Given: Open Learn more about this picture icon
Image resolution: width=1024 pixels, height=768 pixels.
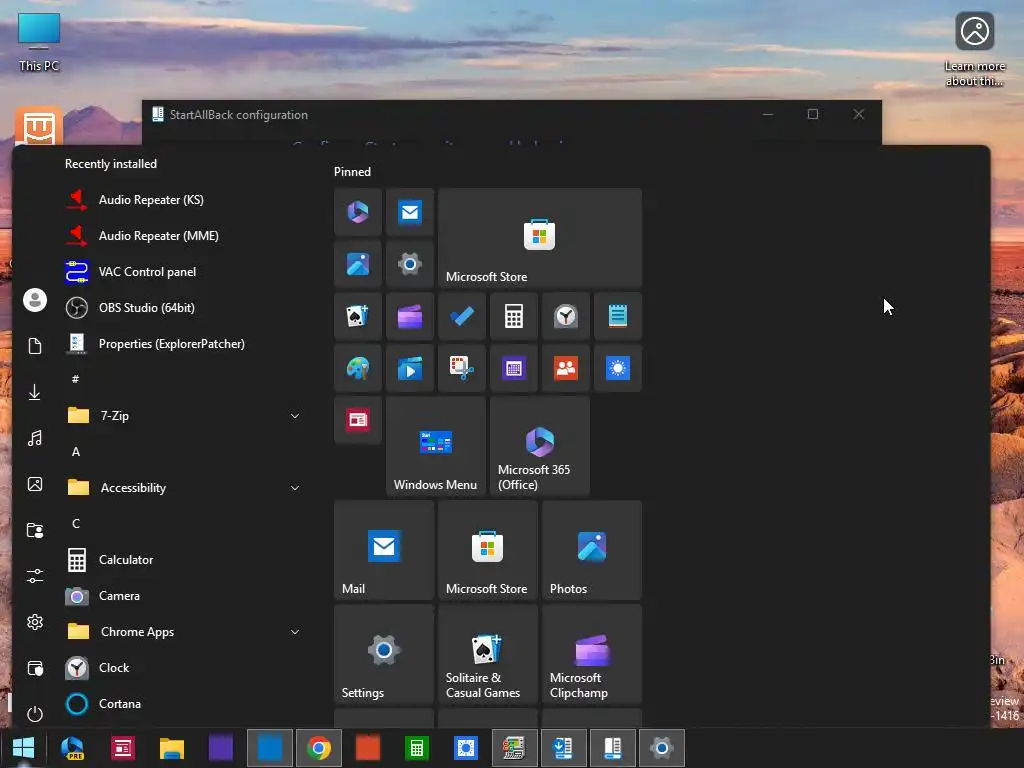Looking at the screenshot, I should coord(974,49).
